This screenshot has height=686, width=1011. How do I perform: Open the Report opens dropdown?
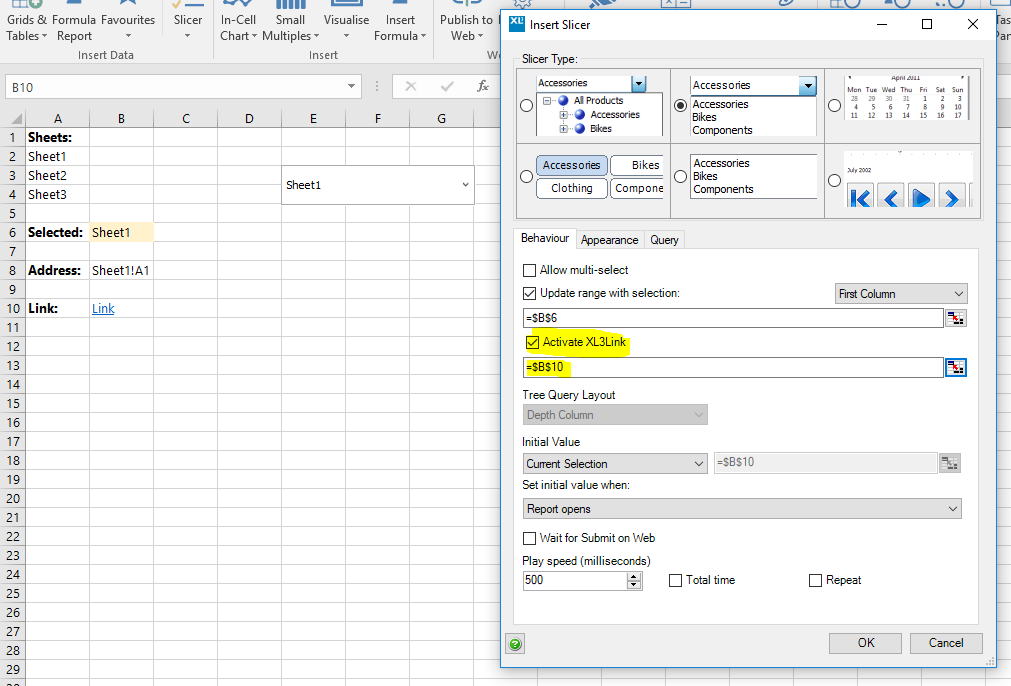(x=741, y=509)
